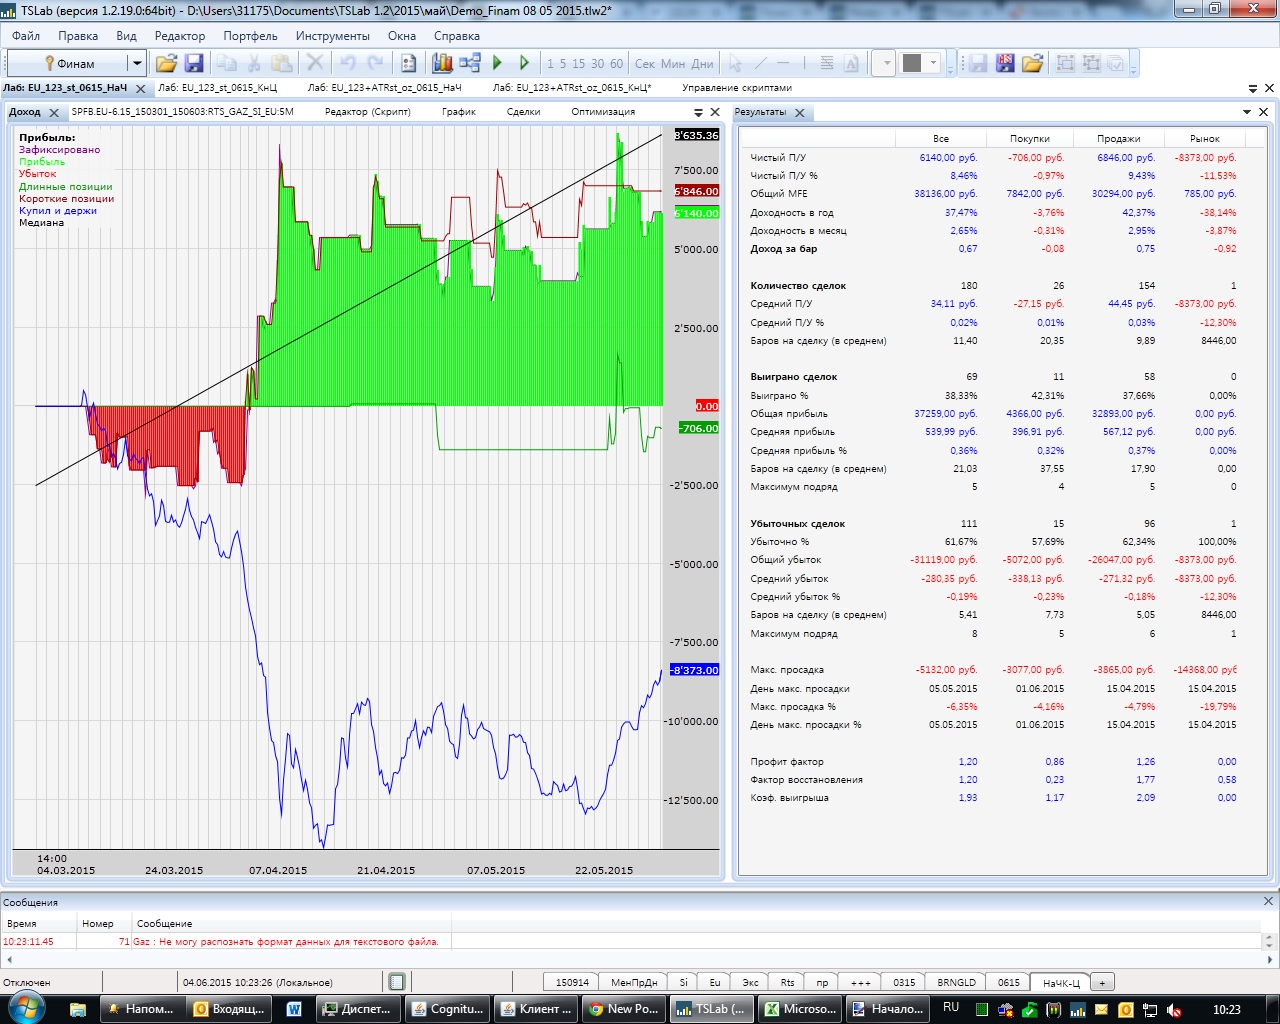Open Chrome from the Windows taskbar

[x=624, y=1009]
